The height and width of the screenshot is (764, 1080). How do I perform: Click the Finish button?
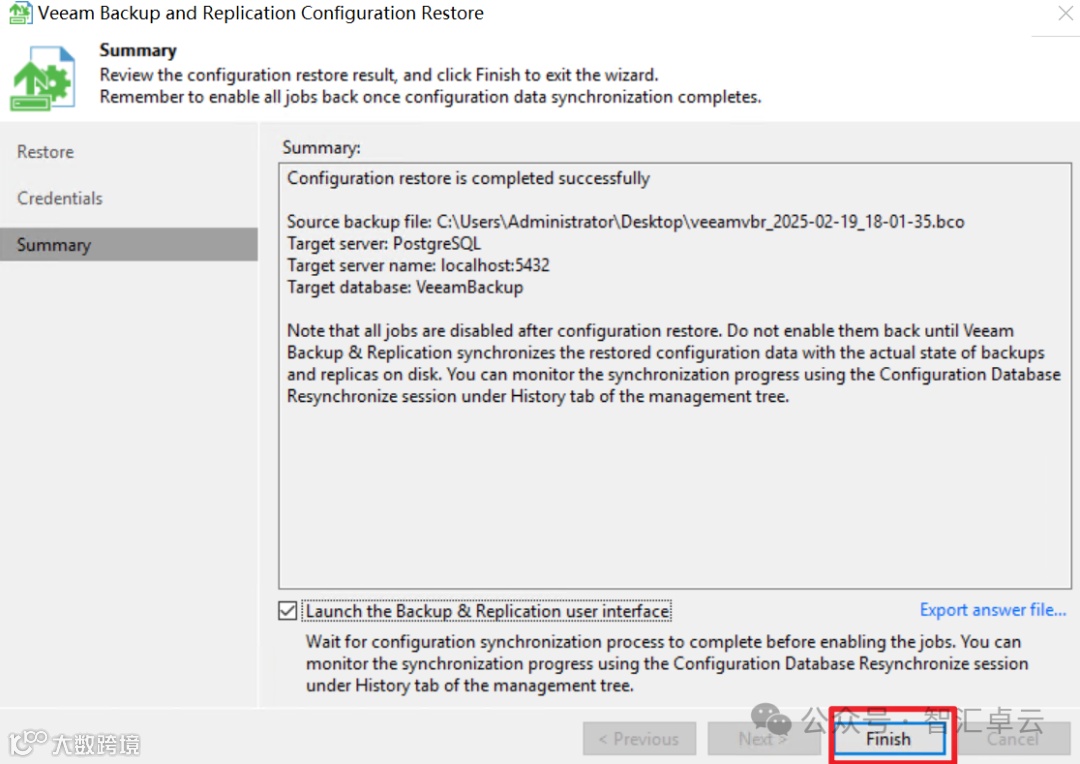point(889,739)
